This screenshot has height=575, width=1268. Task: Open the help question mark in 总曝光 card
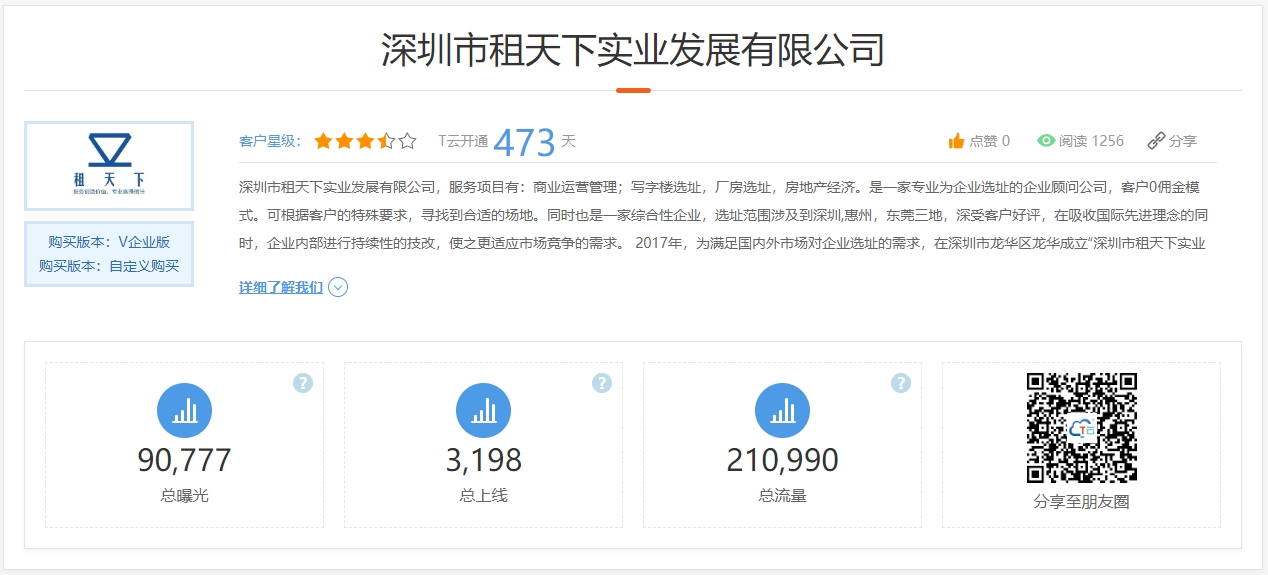pyautogui.click(x=303, y=383)
